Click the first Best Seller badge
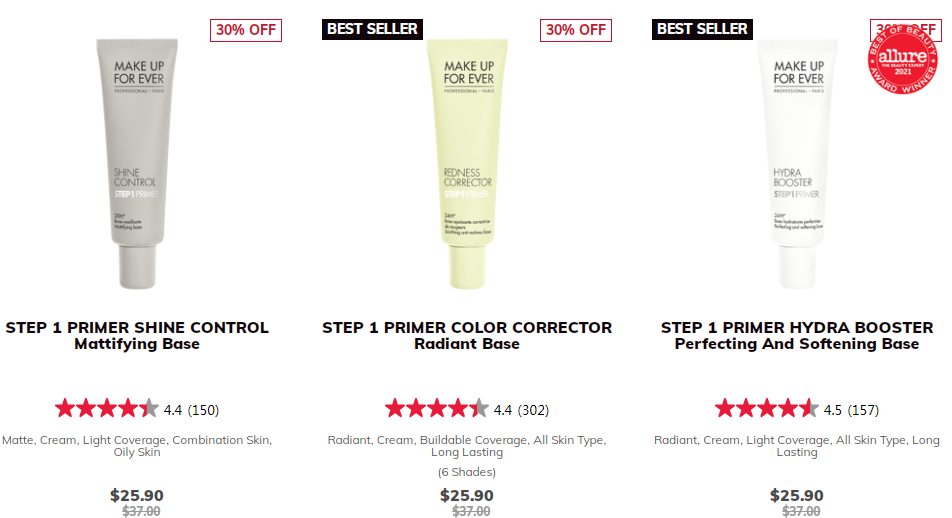The image size is (952, 518). tap(372, 29)
